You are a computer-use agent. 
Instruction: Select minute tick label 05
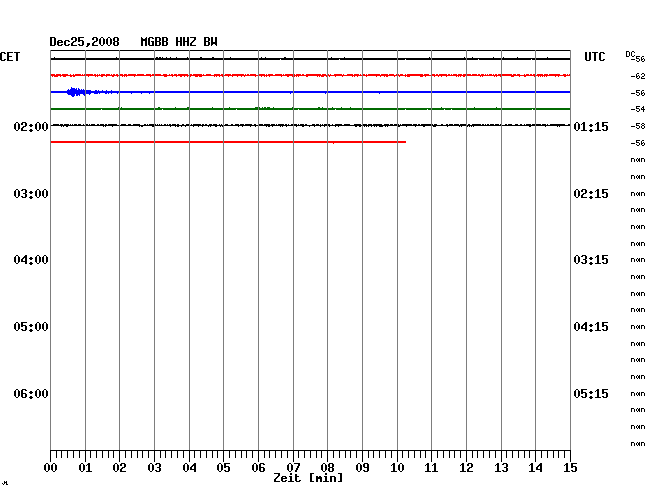click(223, 467)
